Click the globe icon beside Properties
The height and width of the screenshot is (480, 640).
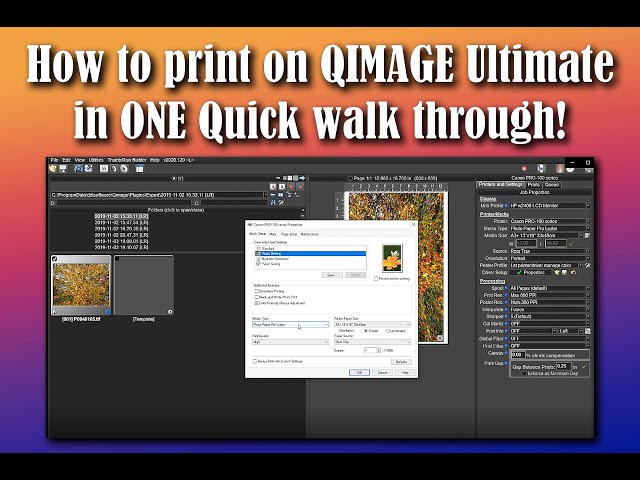pyautogui.click(x=557, y=272)
